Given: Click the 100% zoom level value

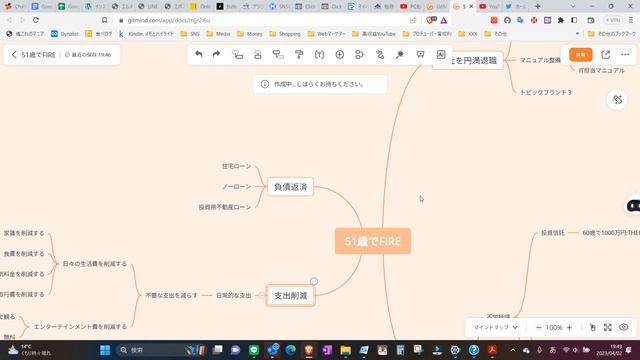Looking at the screenshot, I should 554,327.
